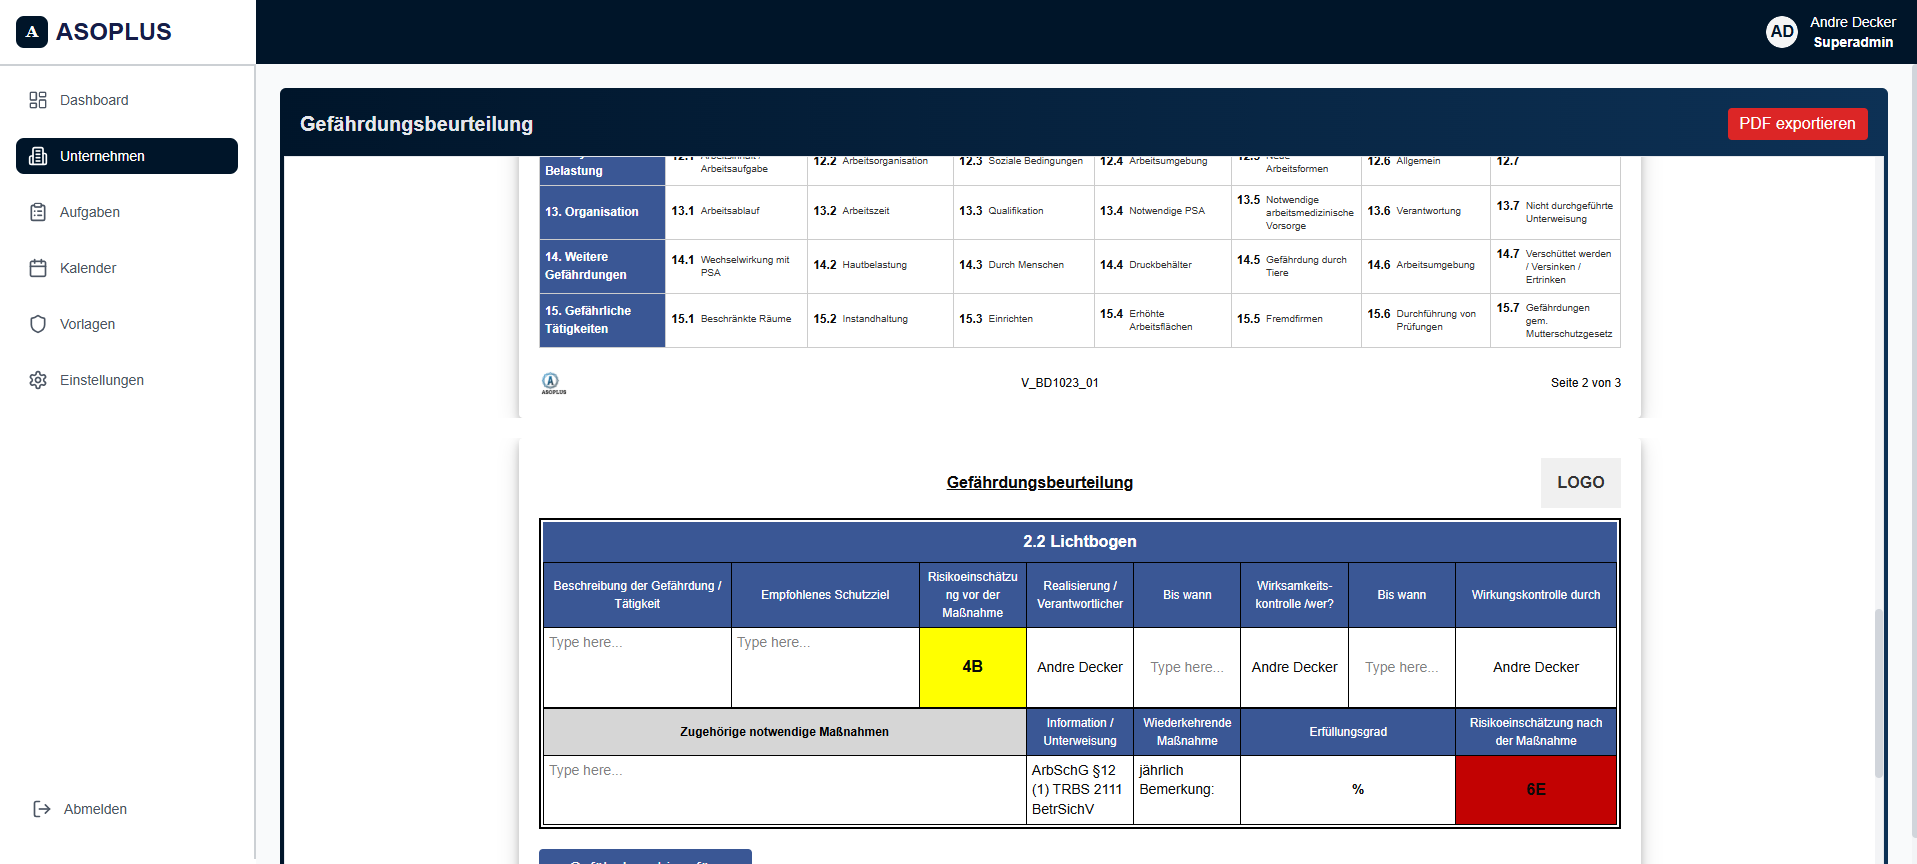Image resolution: width=1917 pixels, height=864 pixels.
Task: Click cell 13.1 Arbeitsablauf
Action: 736,212
